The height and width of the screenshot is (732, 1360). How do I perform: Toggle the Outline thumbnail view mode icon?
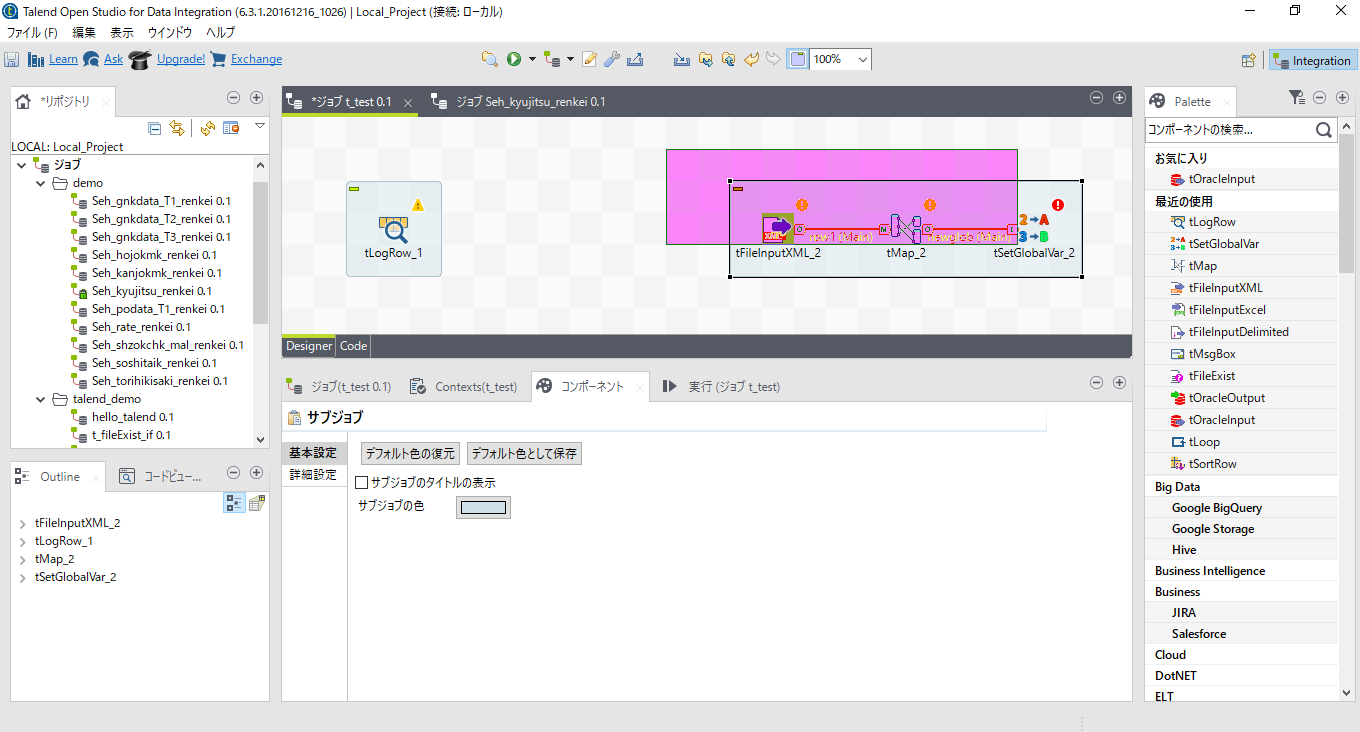pos(257,503)
